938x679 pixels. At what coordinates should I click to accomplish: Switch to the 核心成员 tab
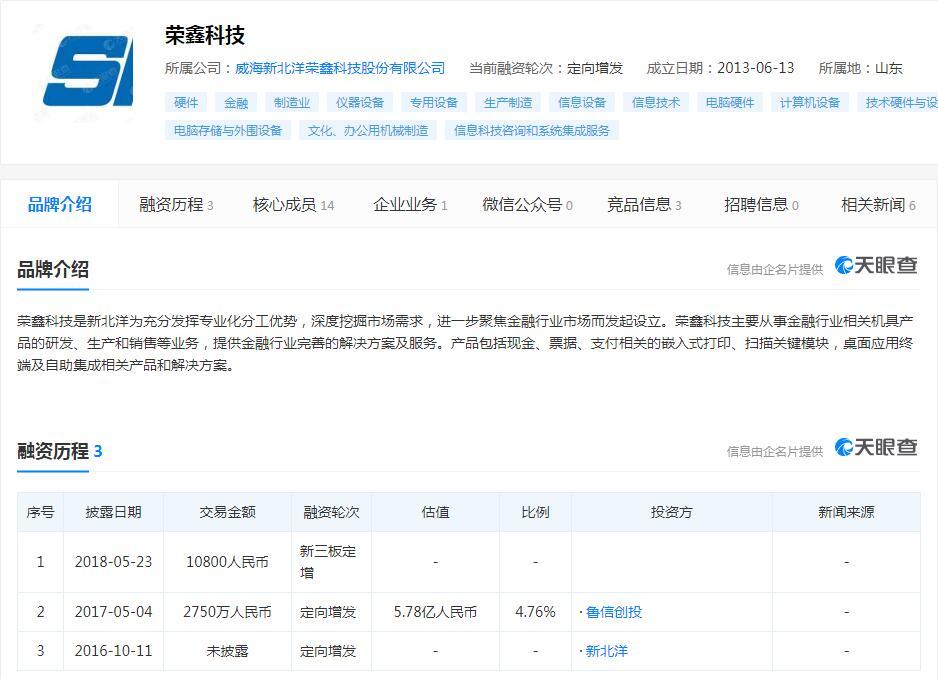point(284,202)
